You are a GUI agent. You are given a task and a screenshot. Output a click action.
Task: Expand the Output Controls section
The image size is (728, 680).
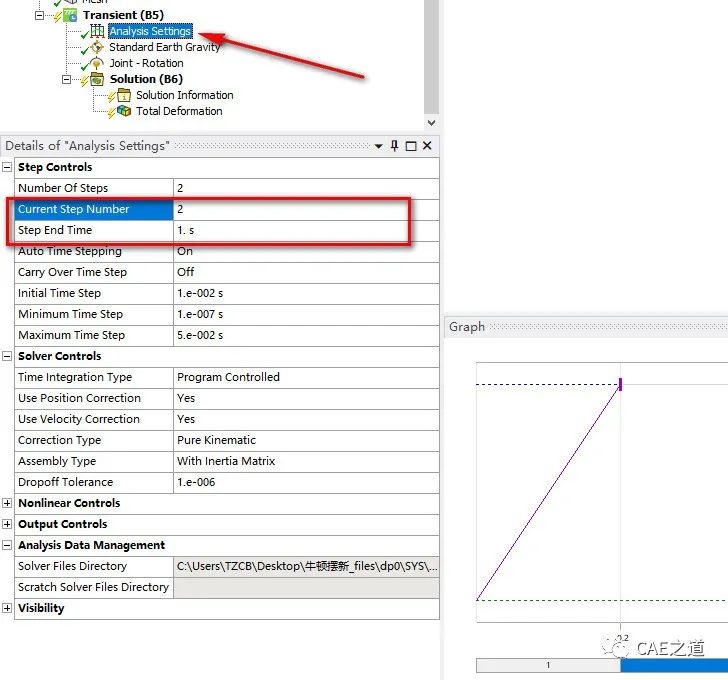pyautogui.click(x=8, y=525)
